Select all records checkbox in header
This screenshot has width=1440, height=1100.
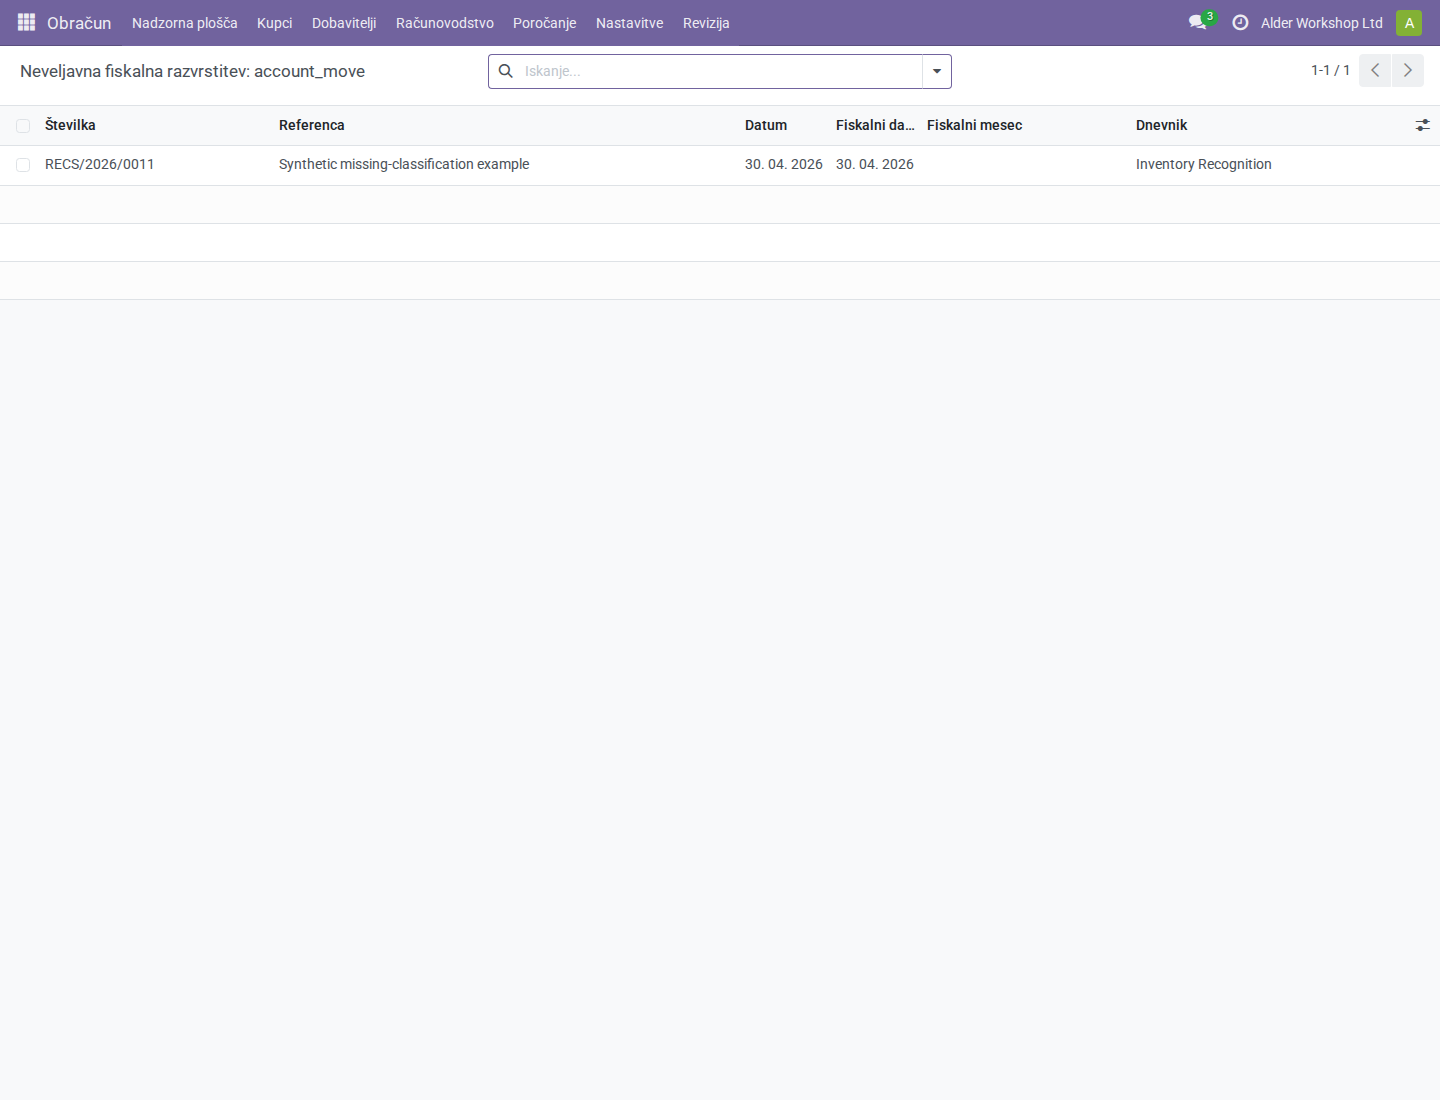click(23, 126)
